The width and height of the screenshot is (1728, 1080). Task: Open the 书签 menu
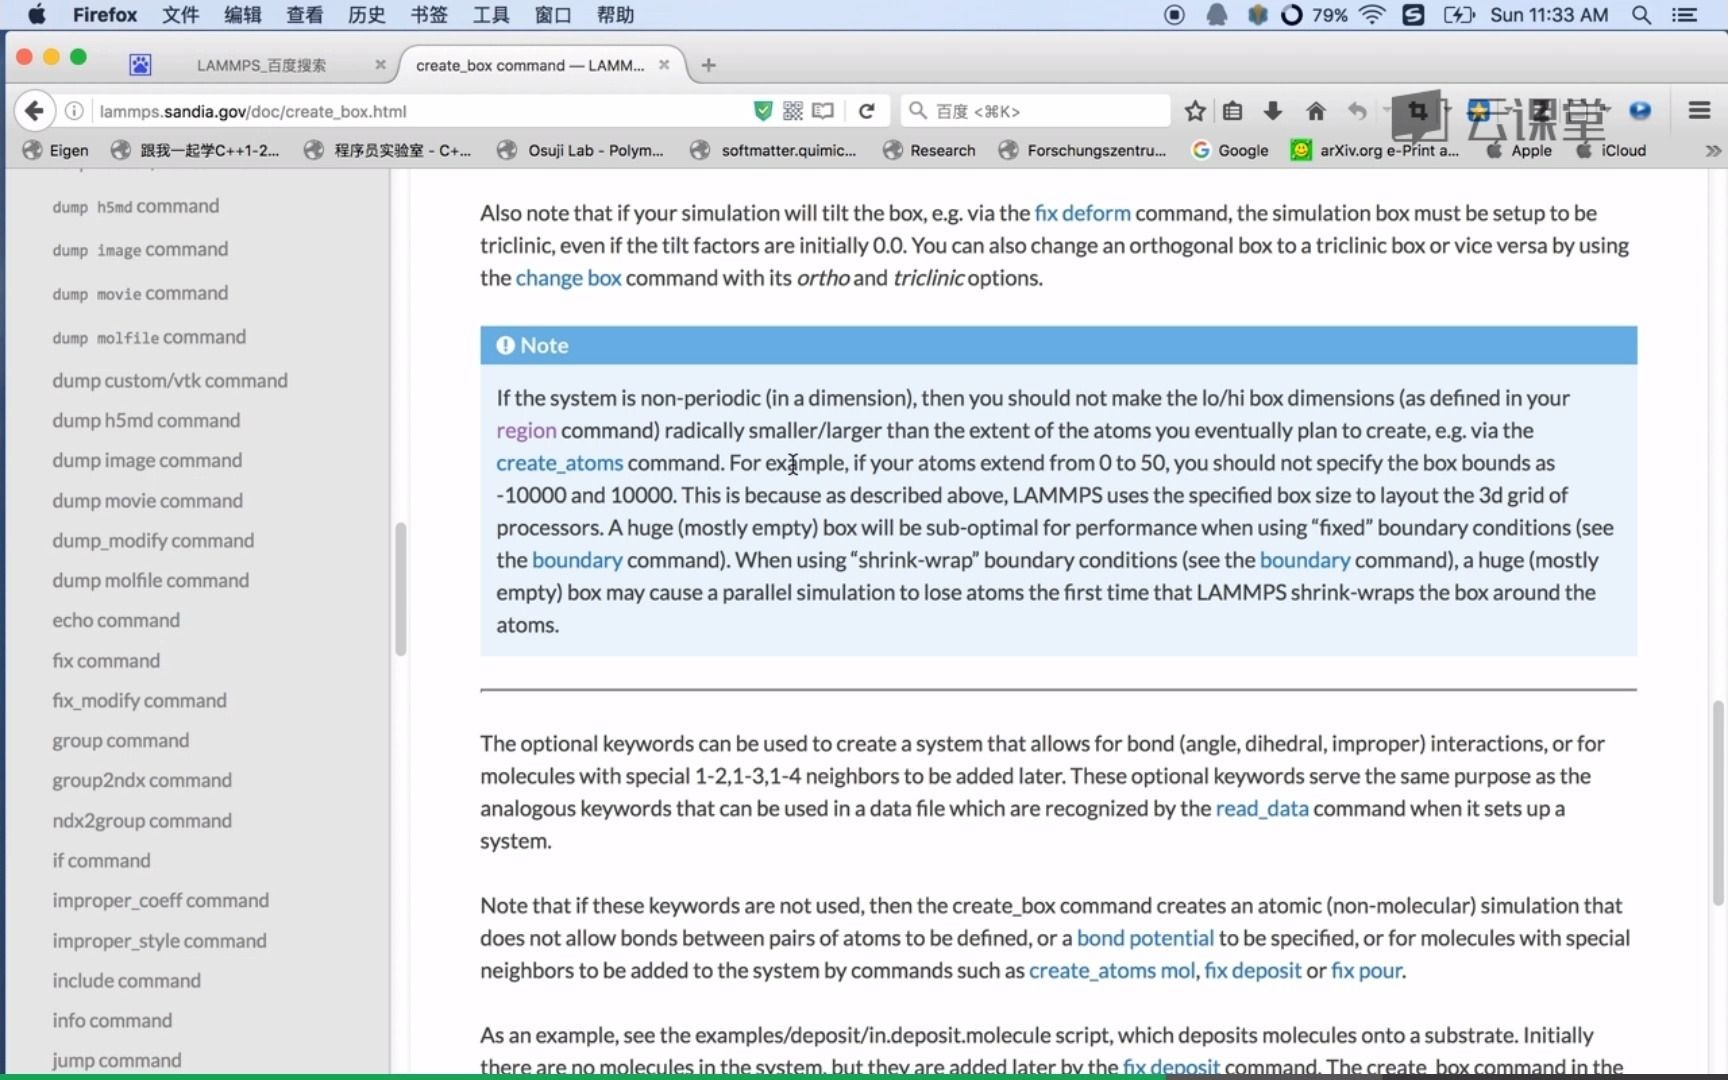pos(428,15)
